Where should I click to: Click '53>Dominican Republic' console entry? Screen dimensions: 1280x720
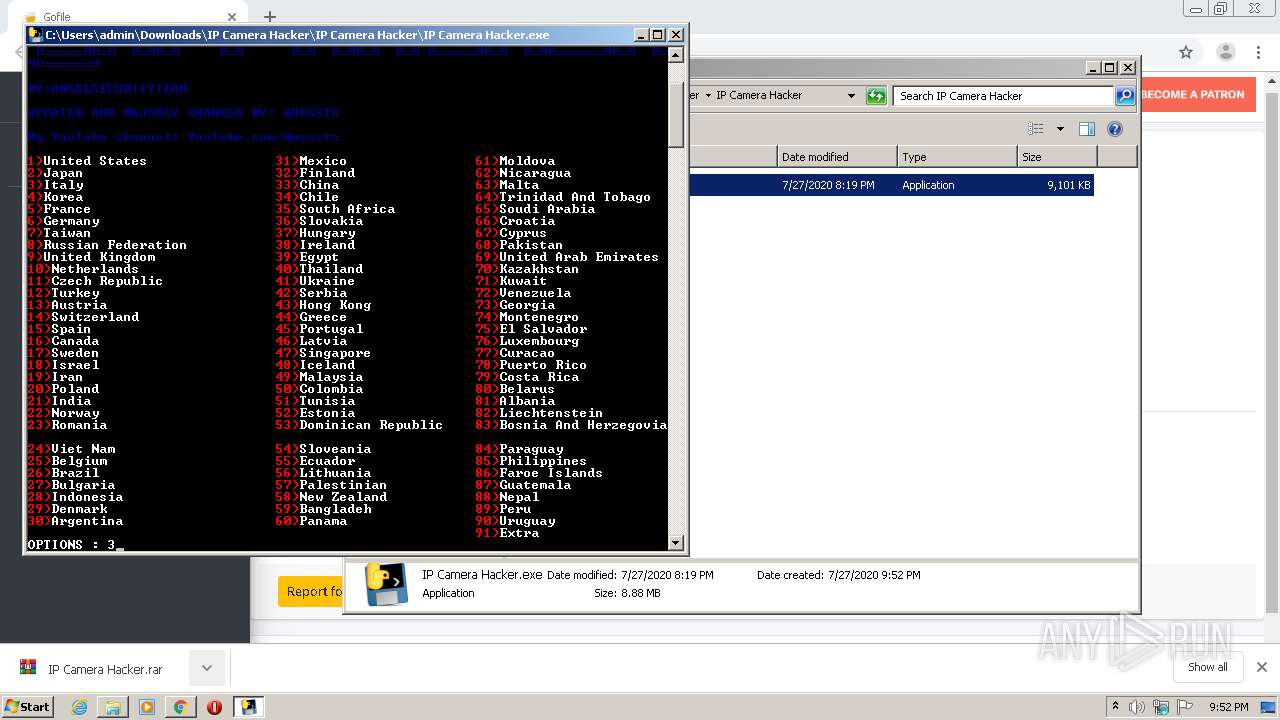(359, 425)
